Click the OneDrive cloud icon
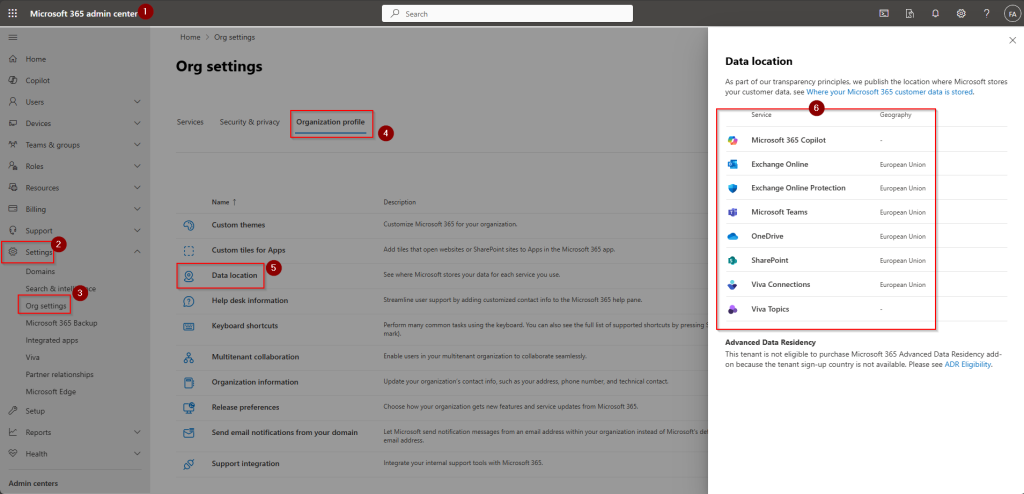The width and height of the screenshot is (1024, 494). [x=733, y=236]
